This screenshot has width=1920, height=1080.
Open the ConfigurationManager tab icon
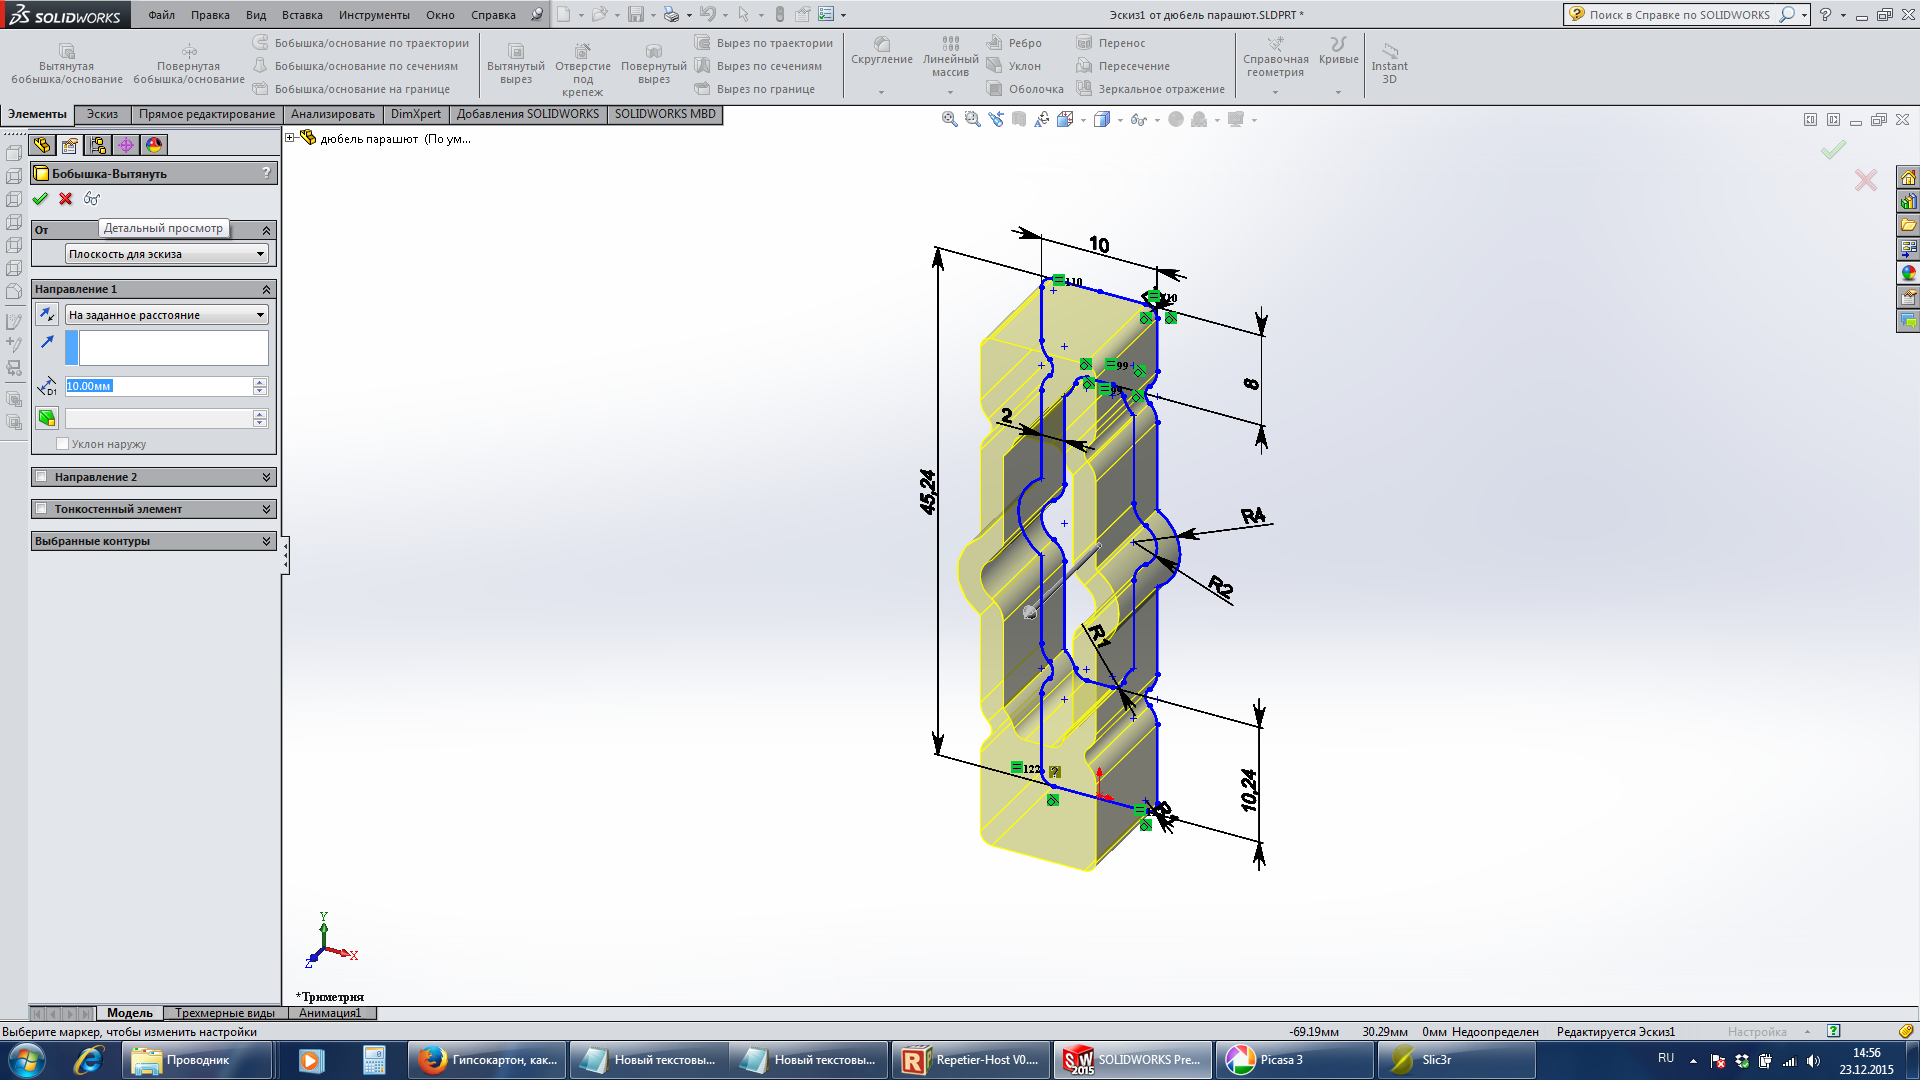(x=98, y=145)
